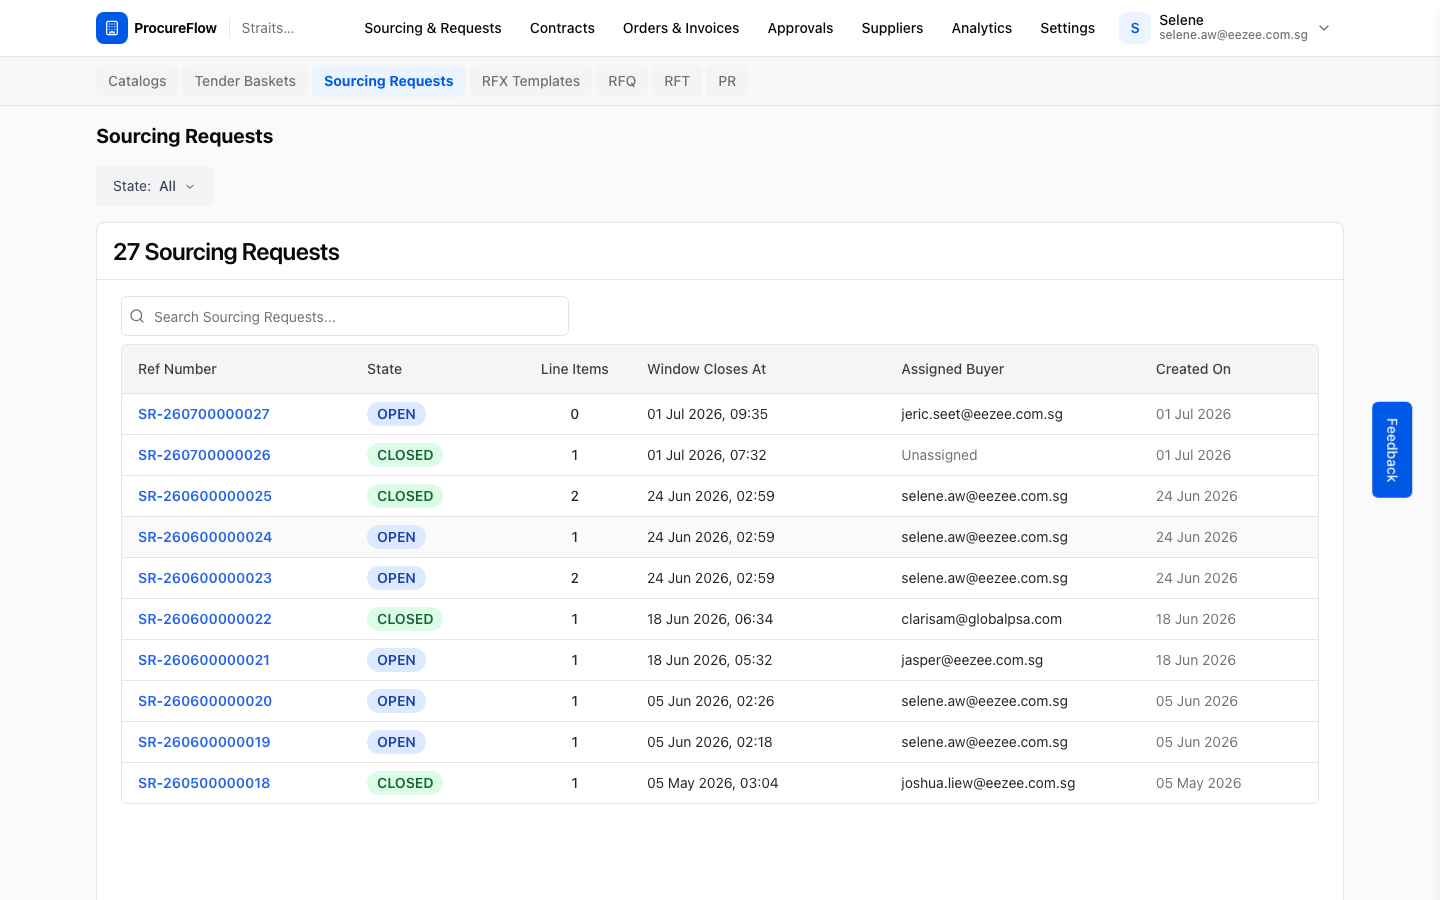
Task: Switch to the Tender Baskets tab
Action: point(245,81)
